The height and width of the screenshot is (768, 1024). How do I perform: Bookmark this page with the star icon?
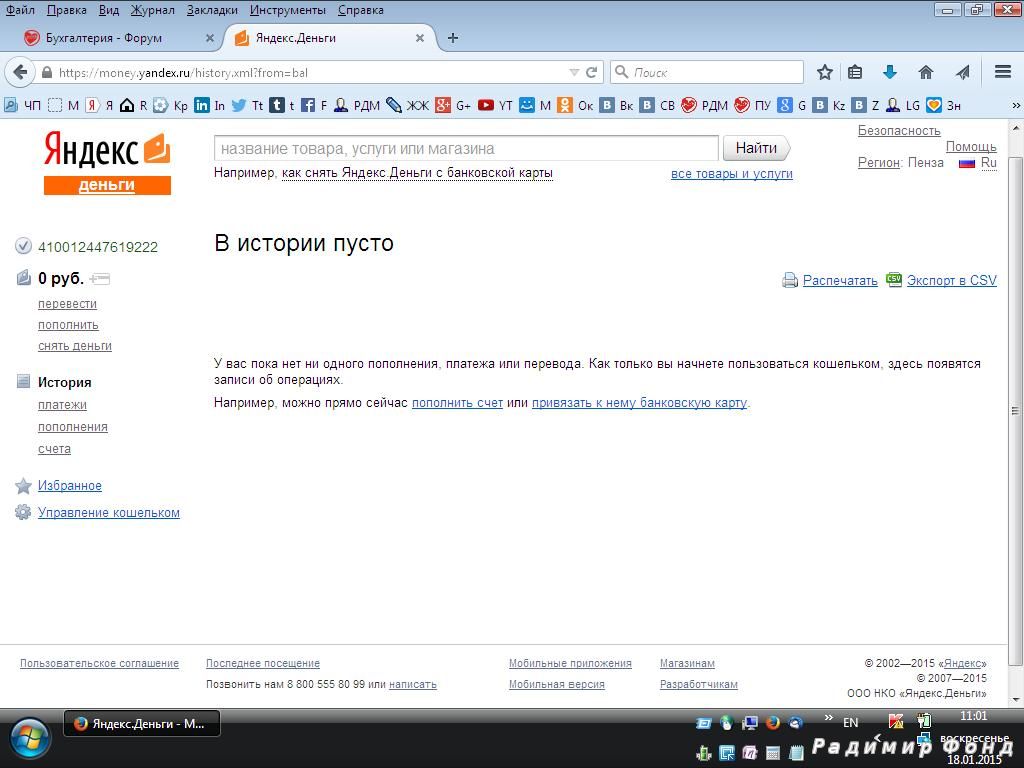click(825, 72)
